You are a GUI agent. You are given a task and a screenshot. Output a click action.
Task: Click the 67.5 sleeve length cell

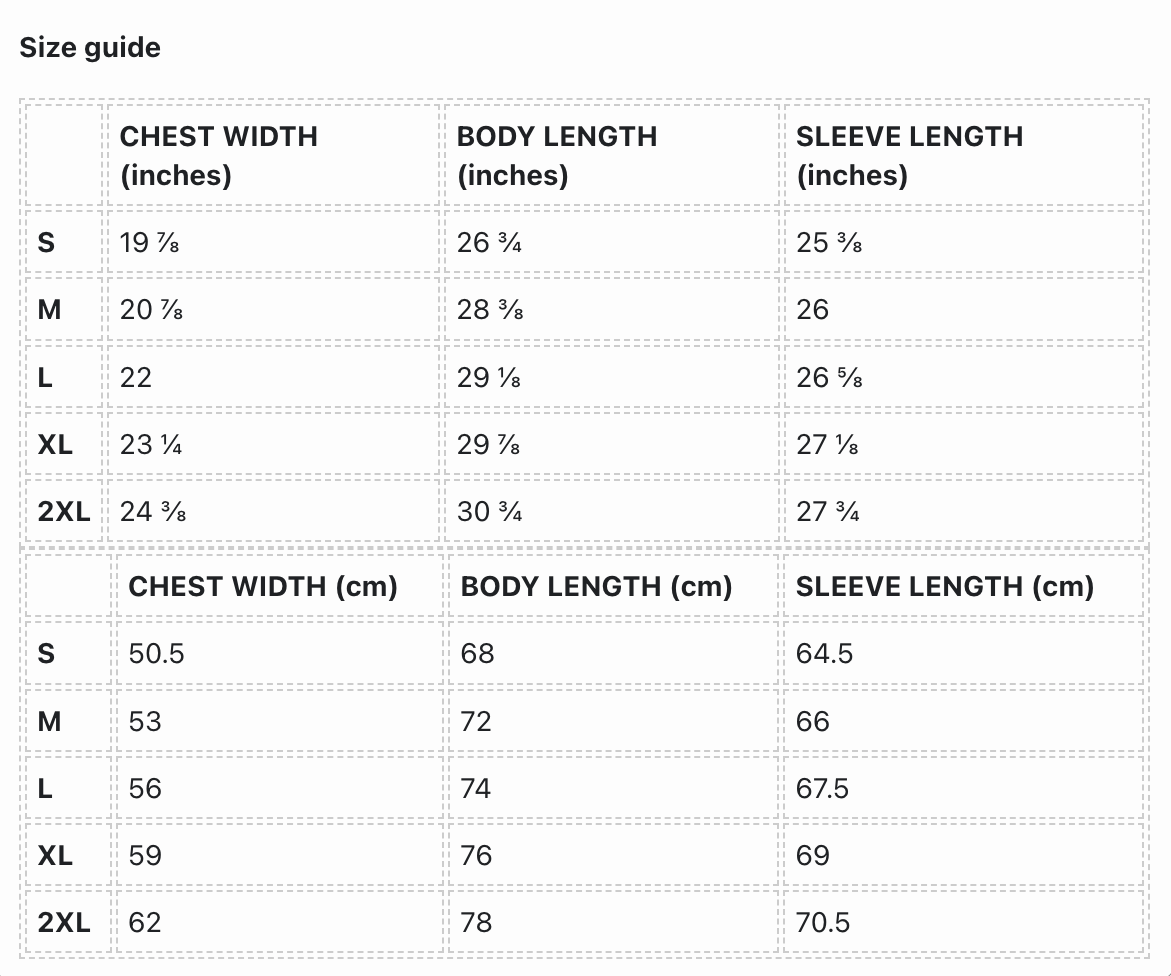822,788
